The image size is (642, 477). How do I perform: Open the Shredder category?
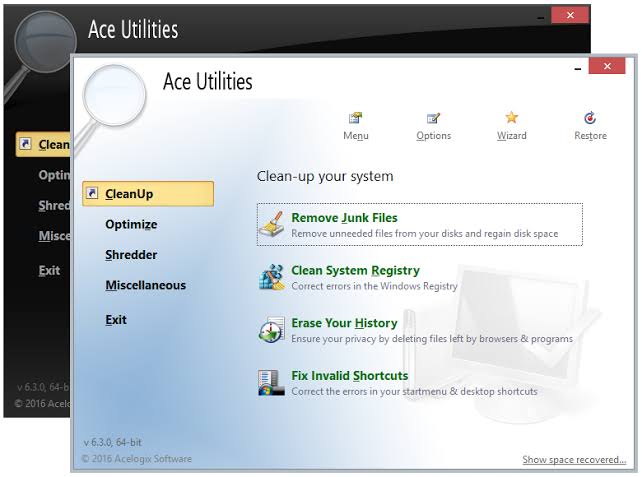131,255
